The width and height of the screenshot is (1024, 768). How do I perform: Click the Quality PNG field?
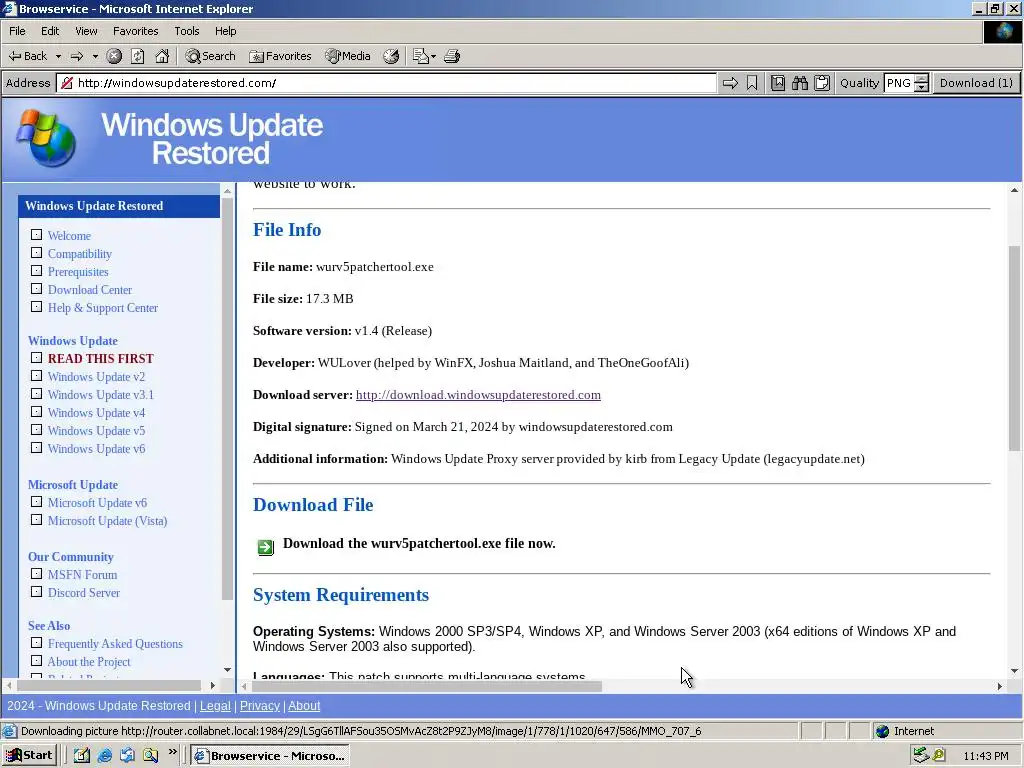pos(899,83)
